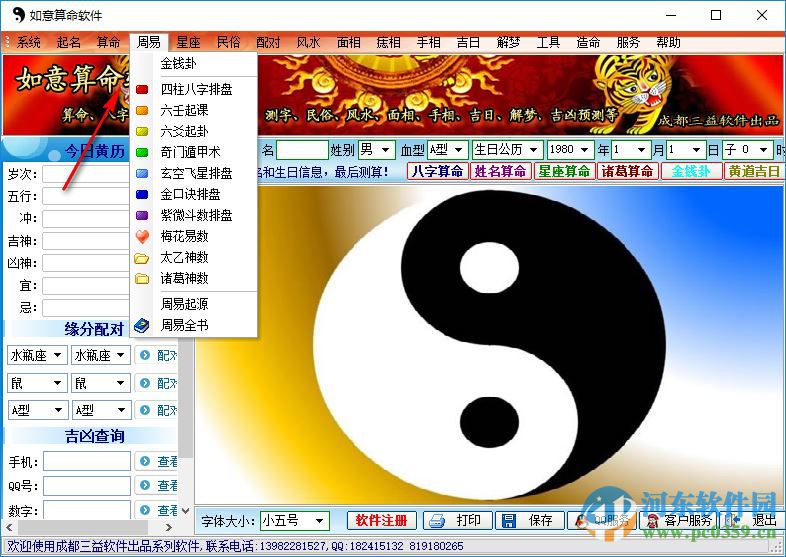786x557 pixels.
Task: Click red icon beside 四柱八字排盘
Action: 142,89
